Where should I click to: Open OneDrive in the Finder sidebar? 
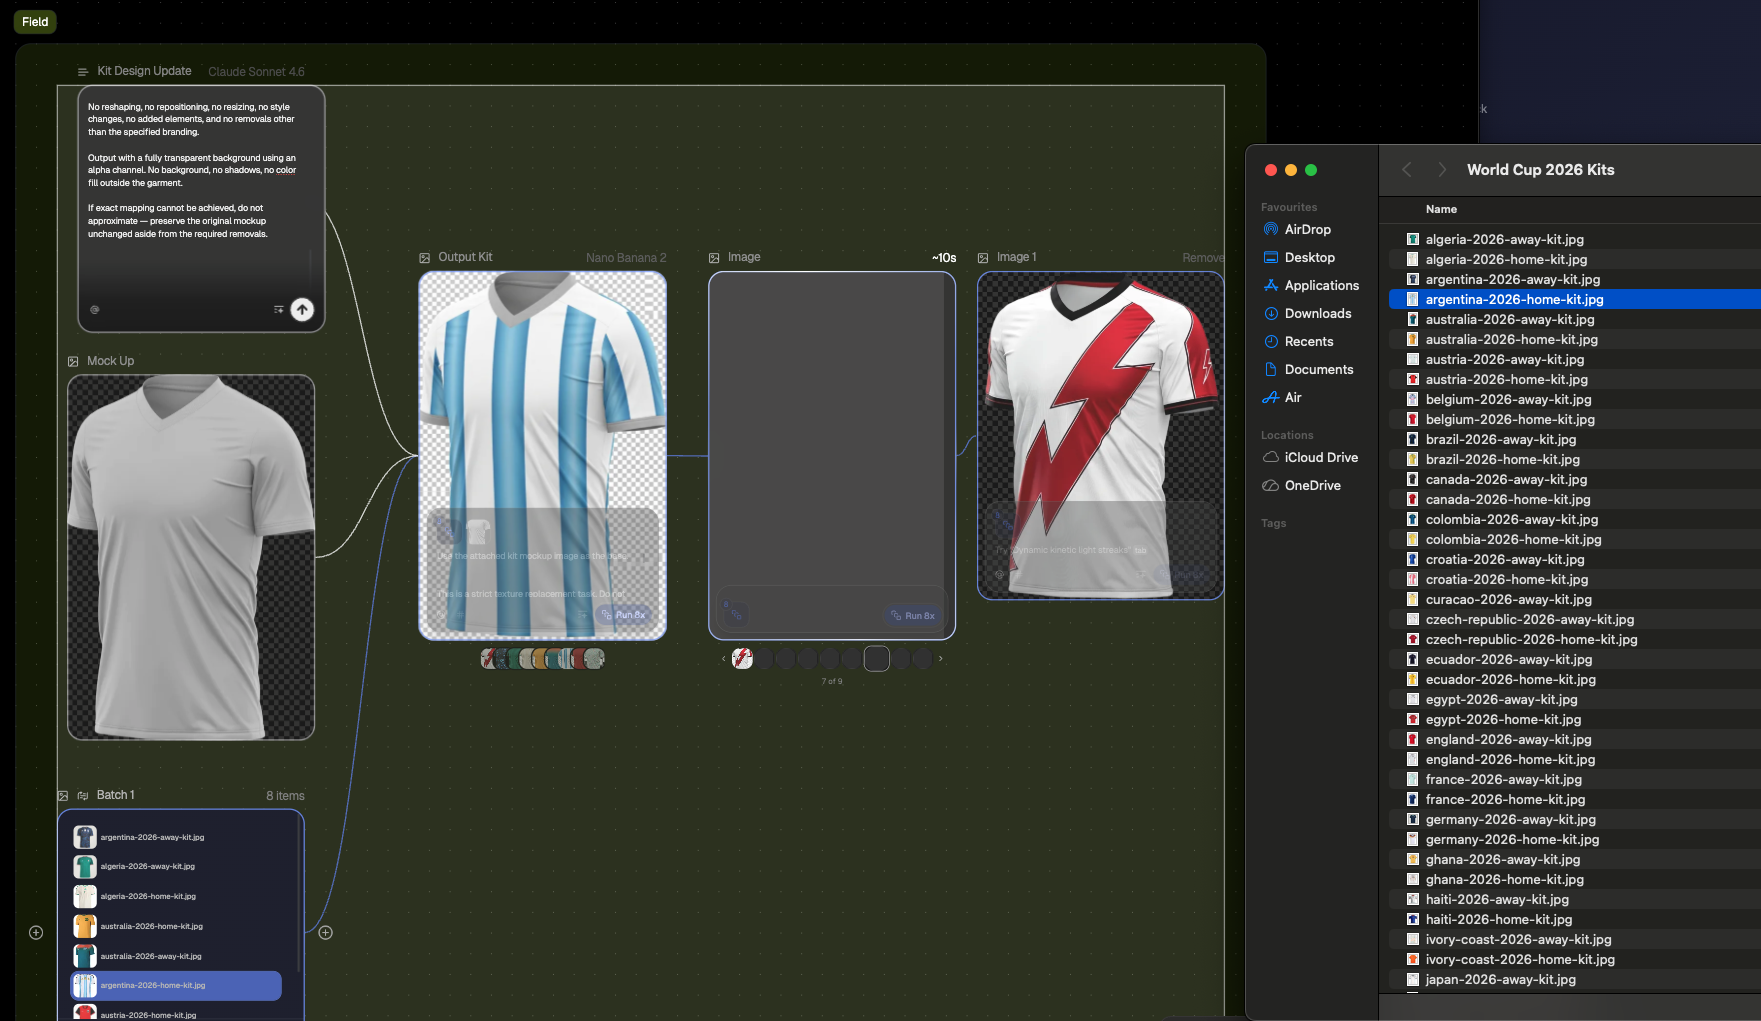tap(1313, 486)
